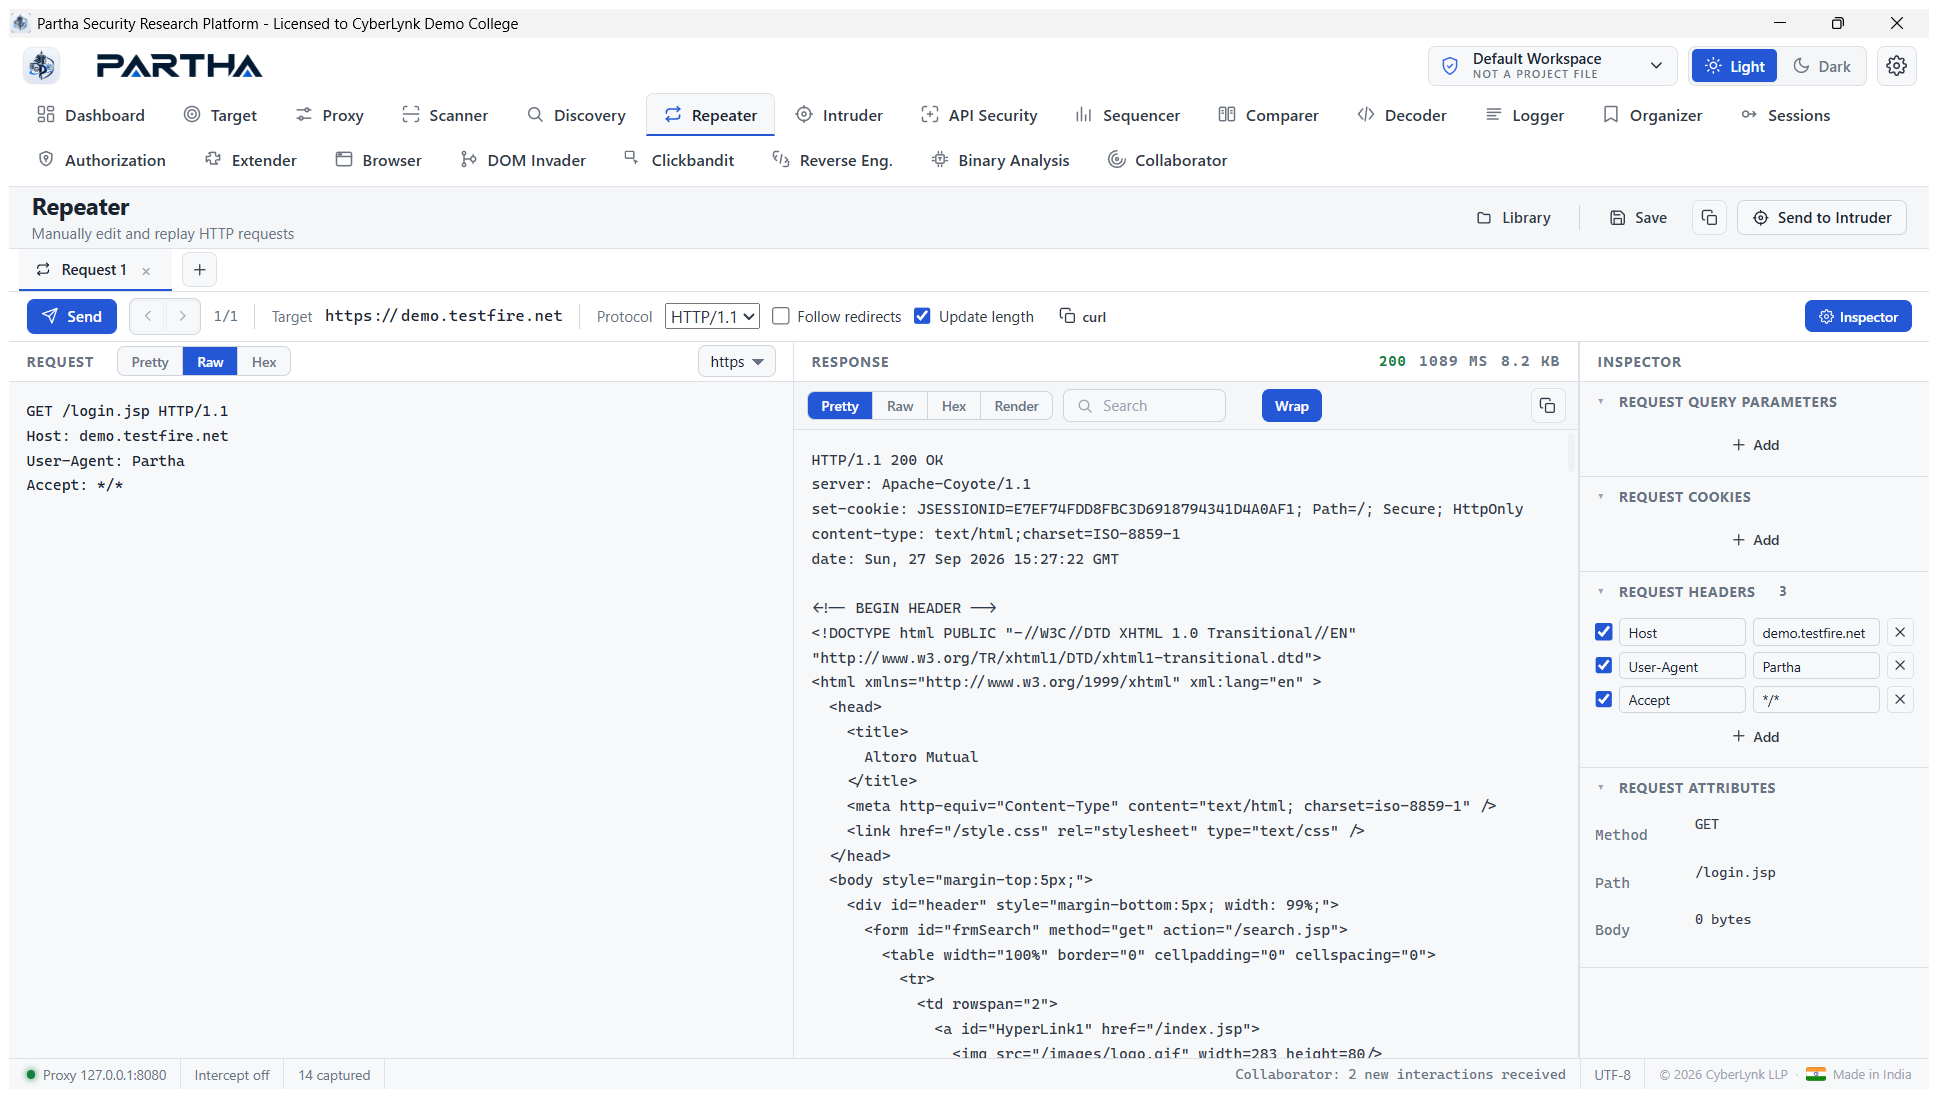This screenshot has height=1098, width=1938.
Task: Edit the User-Agent header name field
Action: click(1682, 667)
